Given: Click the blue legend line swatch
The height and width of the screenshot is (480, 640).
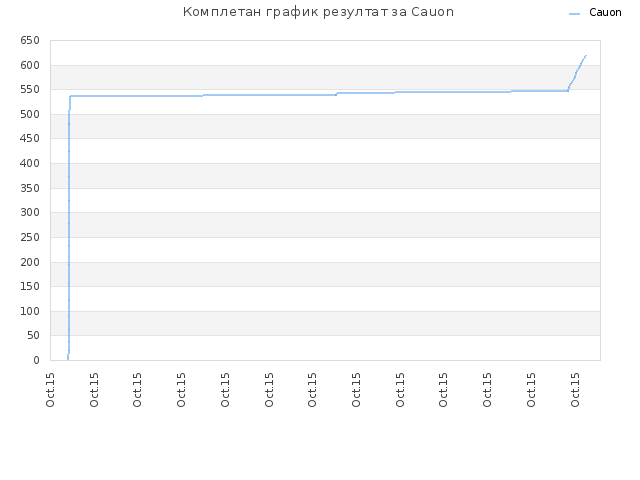Looking at the screenshot, I should click(x=574, y=14).
